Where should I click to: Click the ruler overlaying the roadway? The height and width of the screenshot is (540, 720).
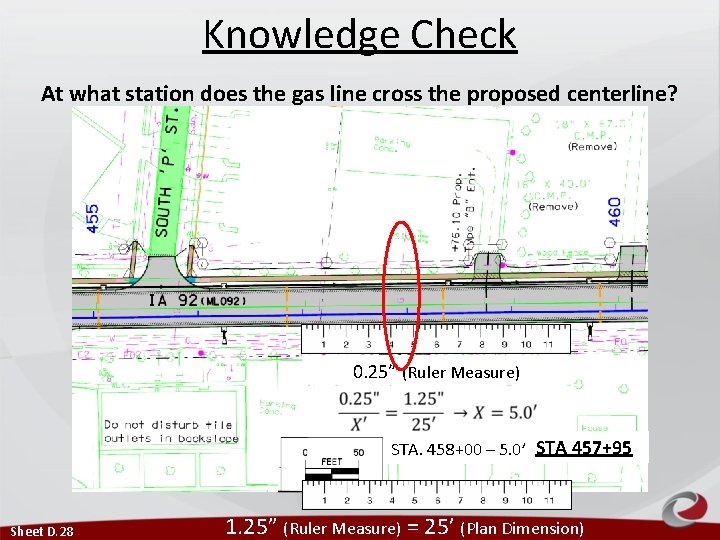435,339
